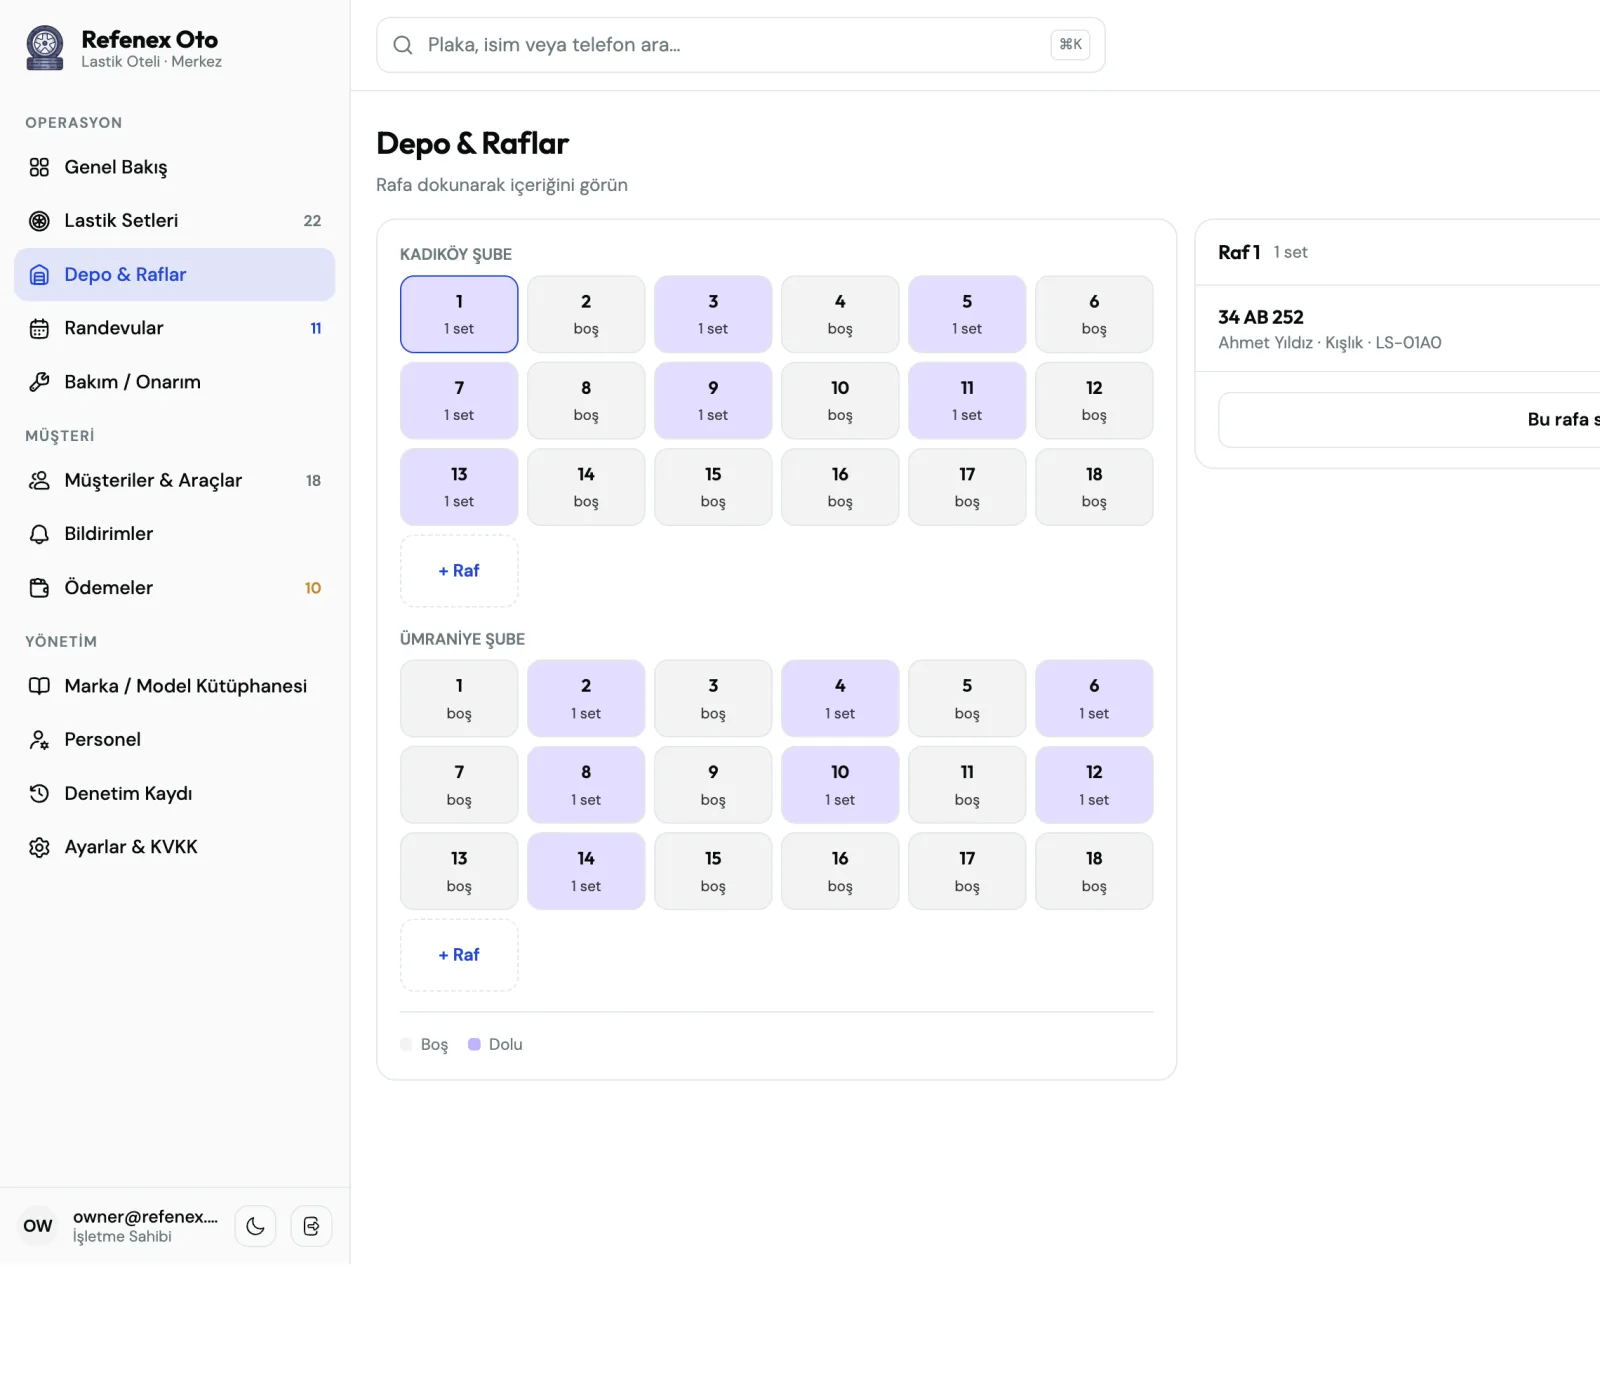Log out using the exit icon
The width and height of the screenshot is (1600, 1375).
click(x=311, y=1226)
